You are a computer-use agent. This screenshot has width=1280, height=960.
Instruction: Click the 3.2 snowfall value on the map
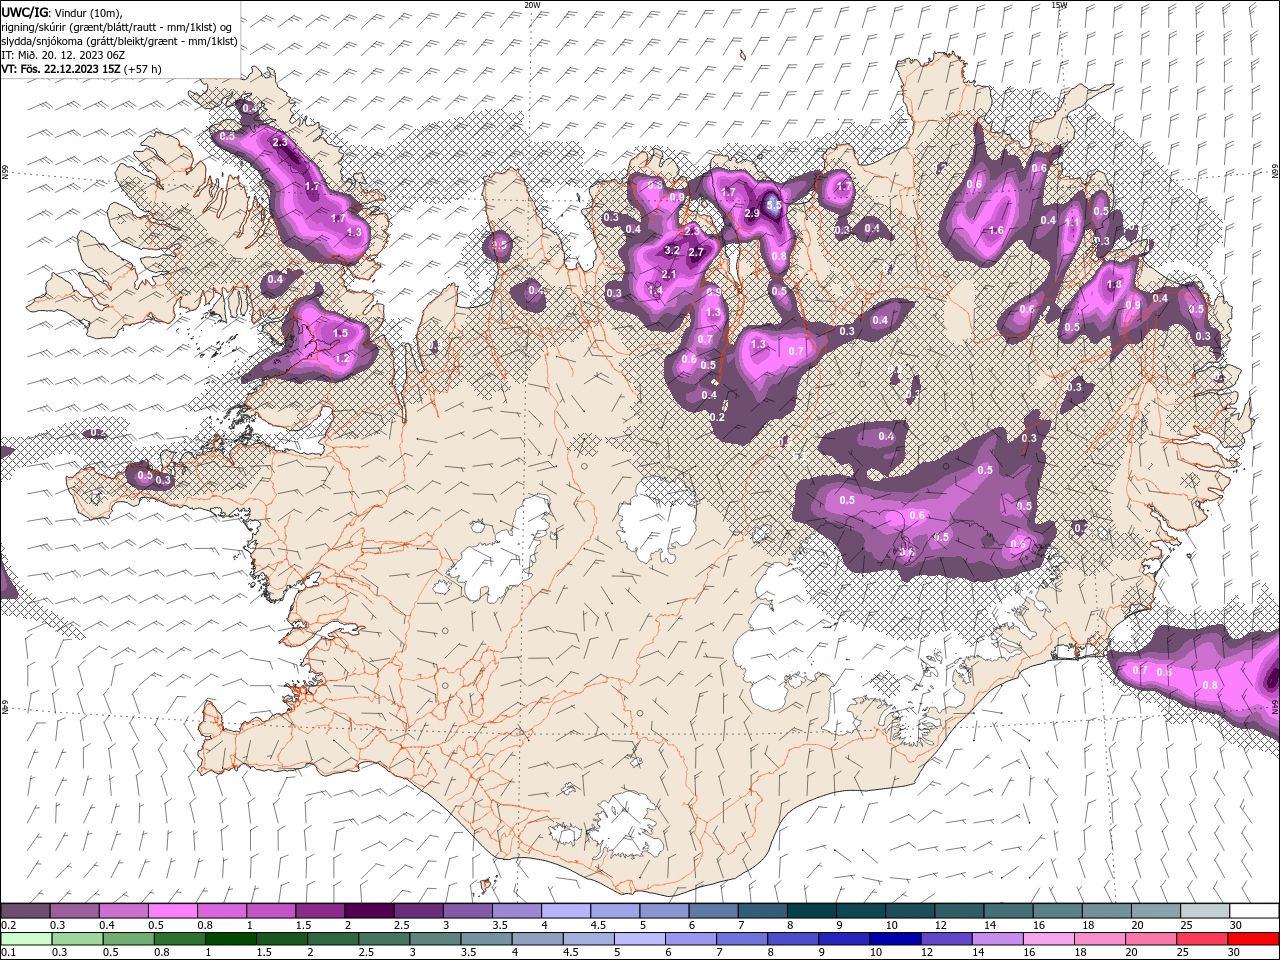672,250
